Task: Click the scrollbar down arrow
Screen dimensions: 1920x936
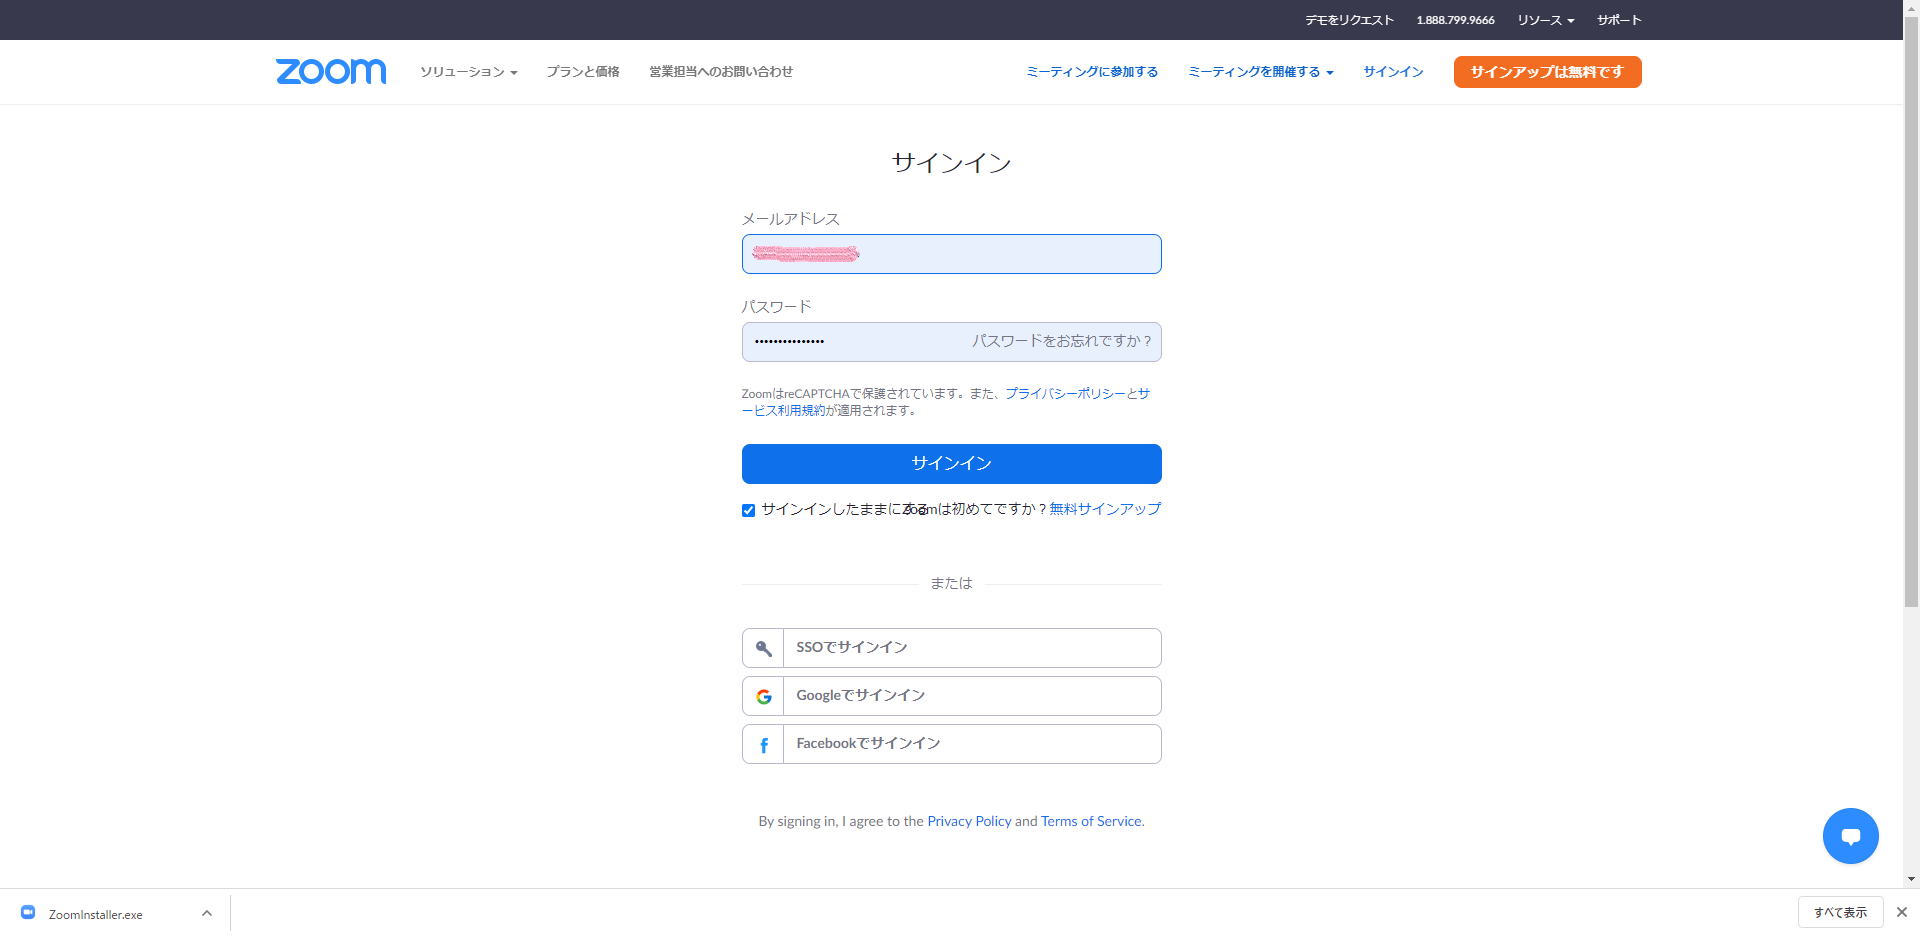Action: click(1911, 880)
